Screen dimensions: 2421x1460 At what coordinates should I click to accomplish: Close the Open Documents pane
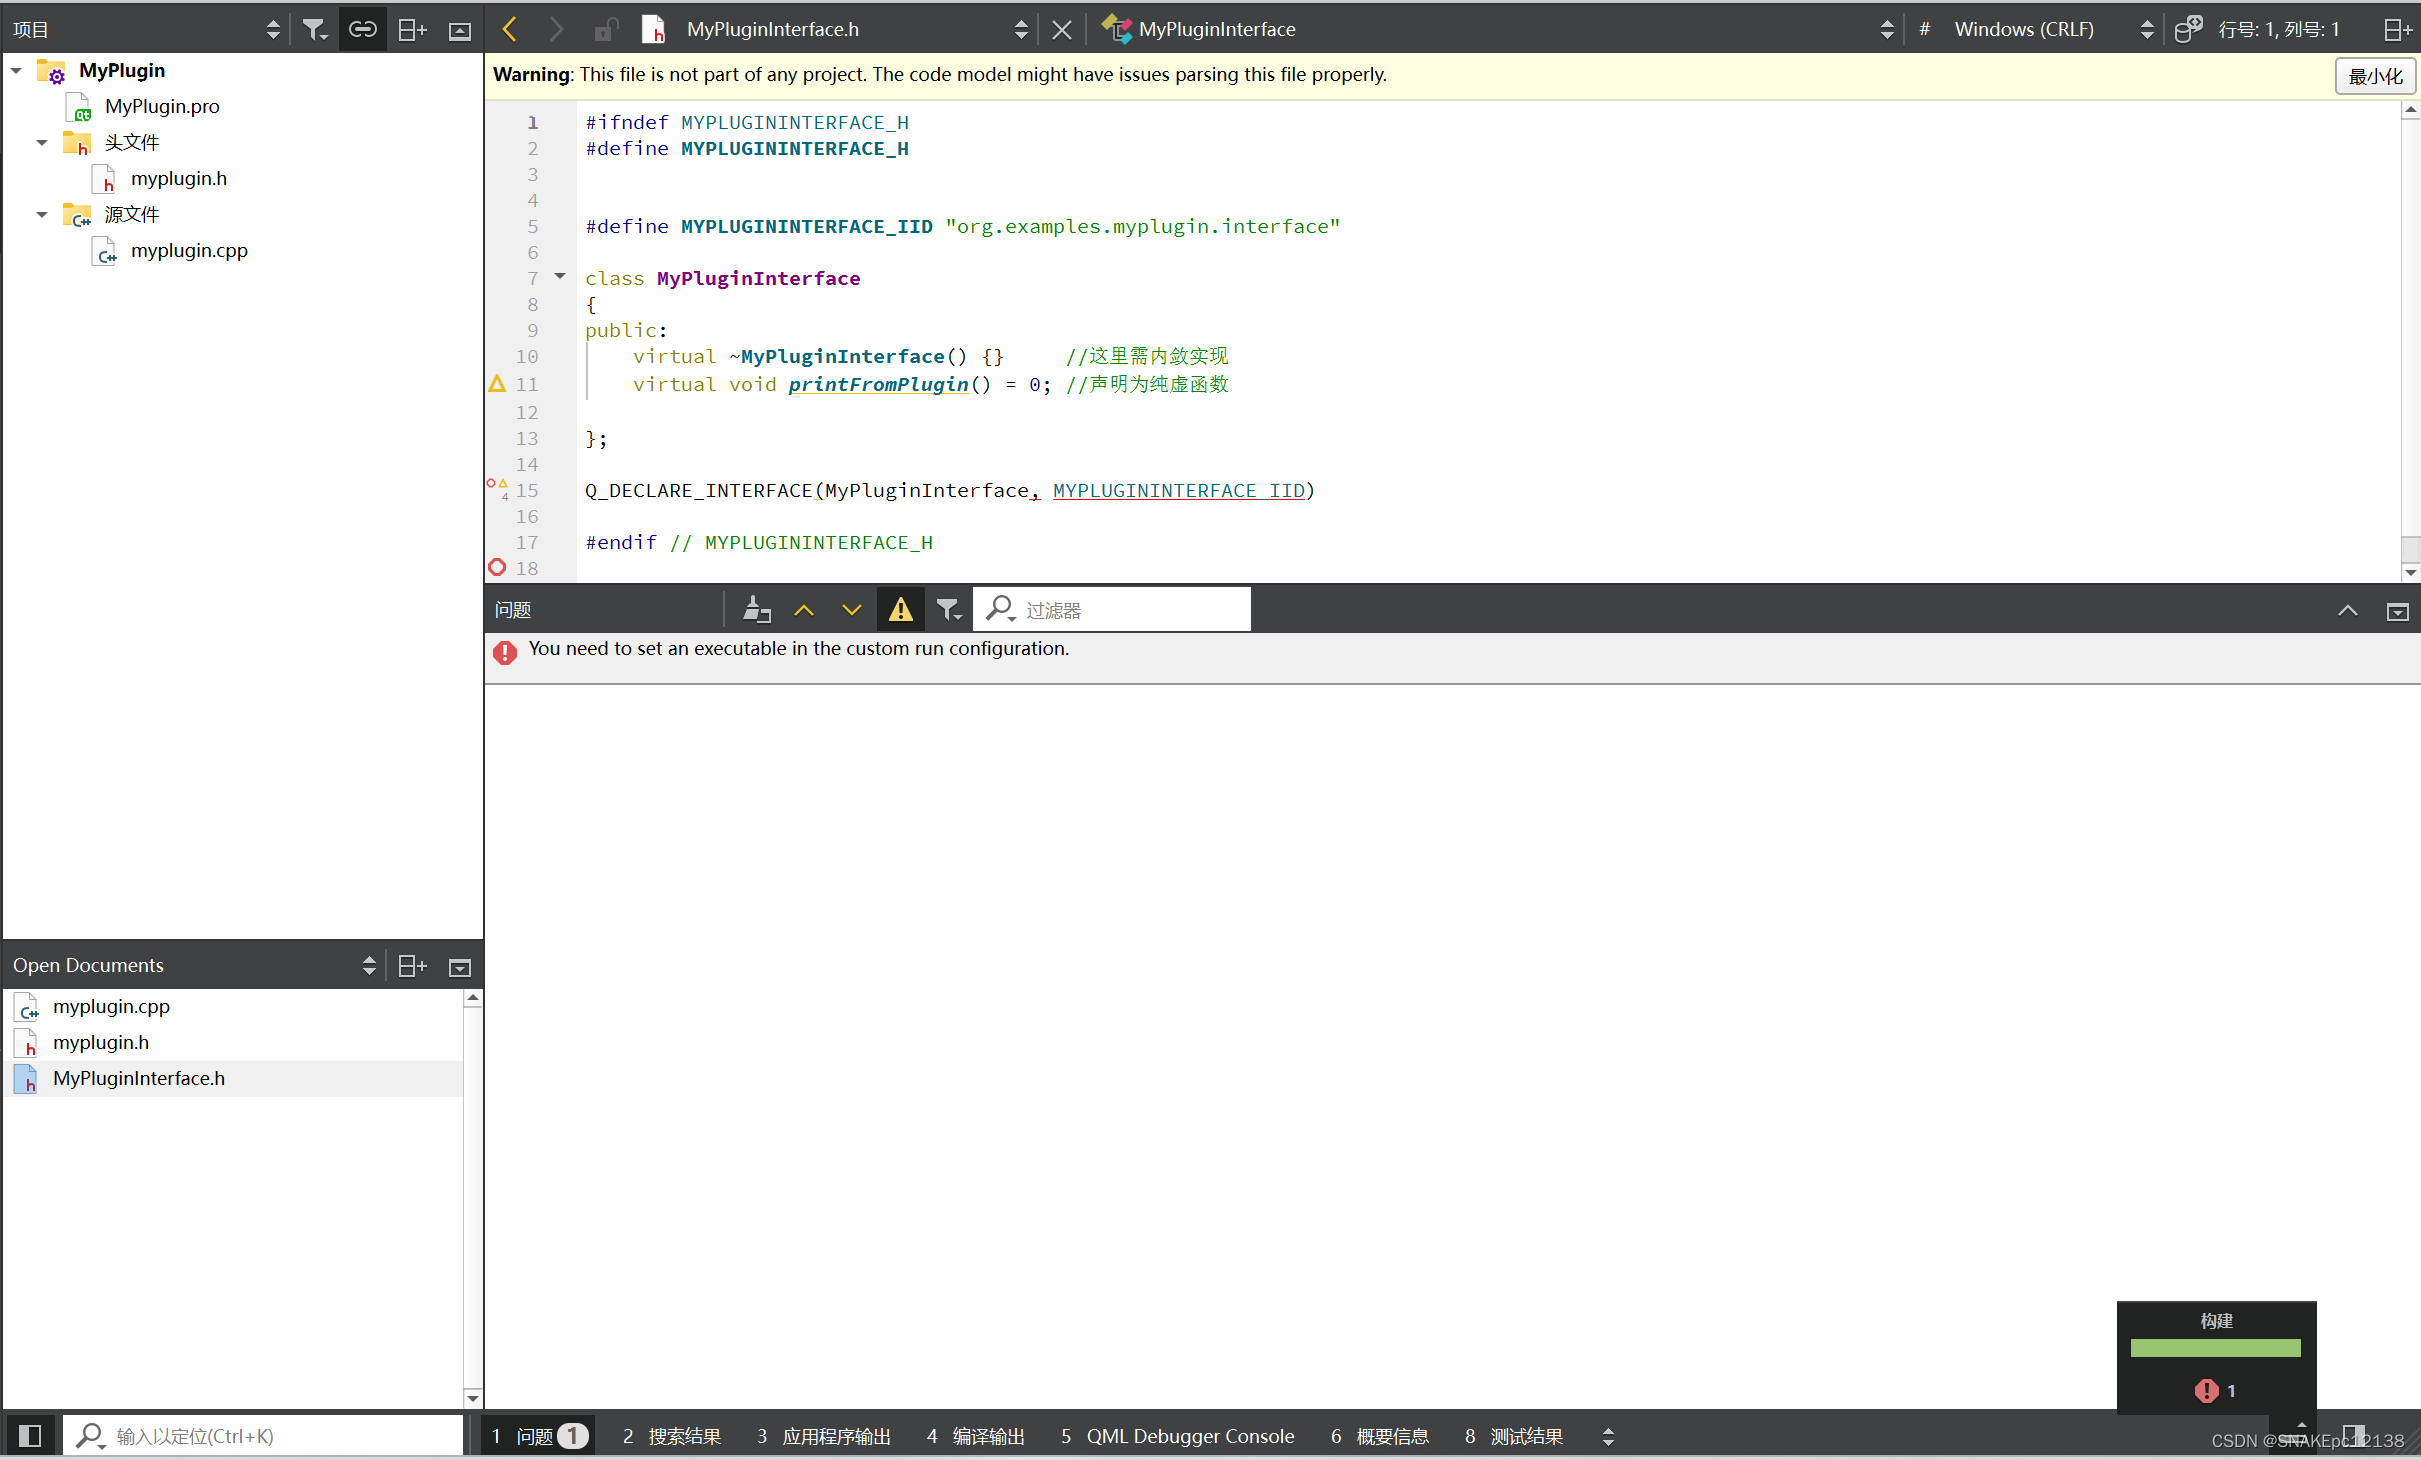[x=460, y=967]
